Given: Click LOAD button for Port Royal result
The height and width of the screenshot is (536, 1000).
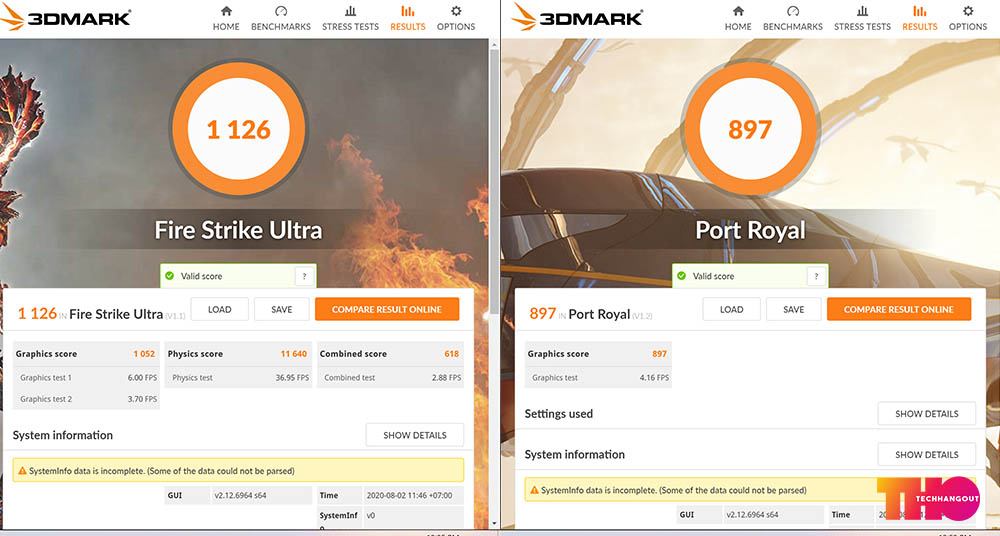Looking at the screenshot, I should point(732,309).
